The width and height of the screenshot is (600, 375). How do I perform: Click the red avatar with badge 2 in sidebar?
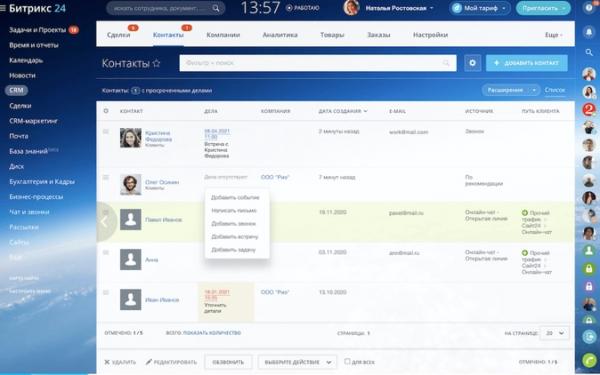coord(589,110)
